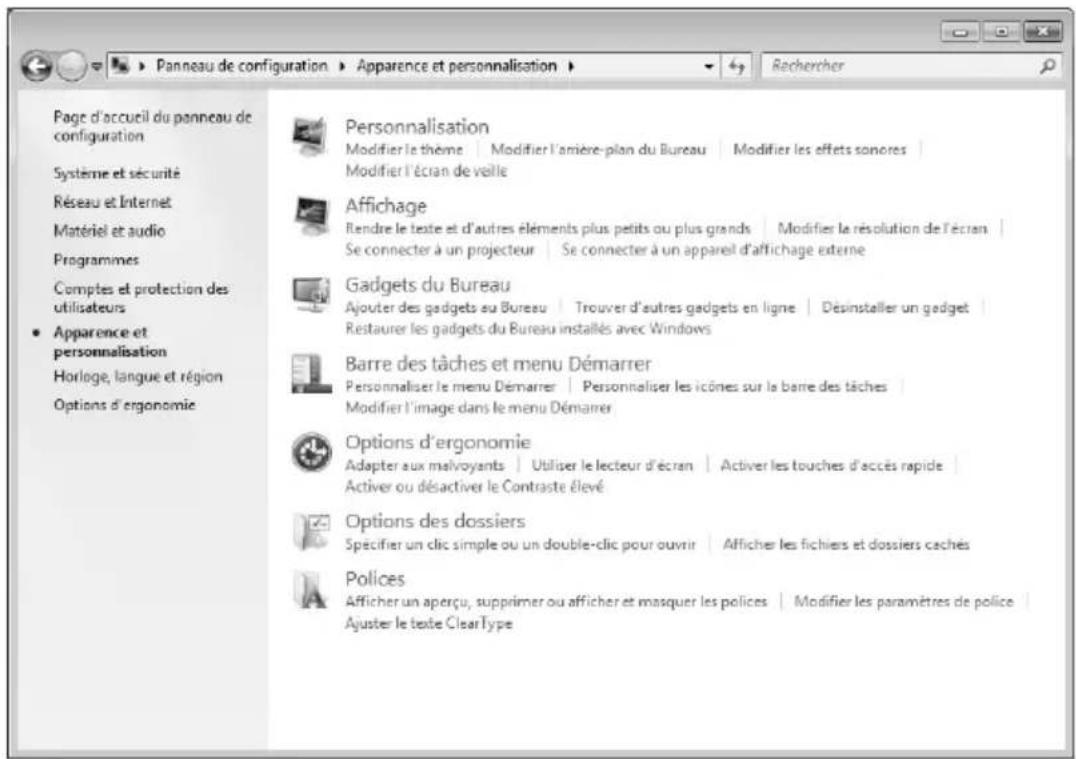Click the refresh icon beside address bar

pyautogui.click(x=736, y=67)
